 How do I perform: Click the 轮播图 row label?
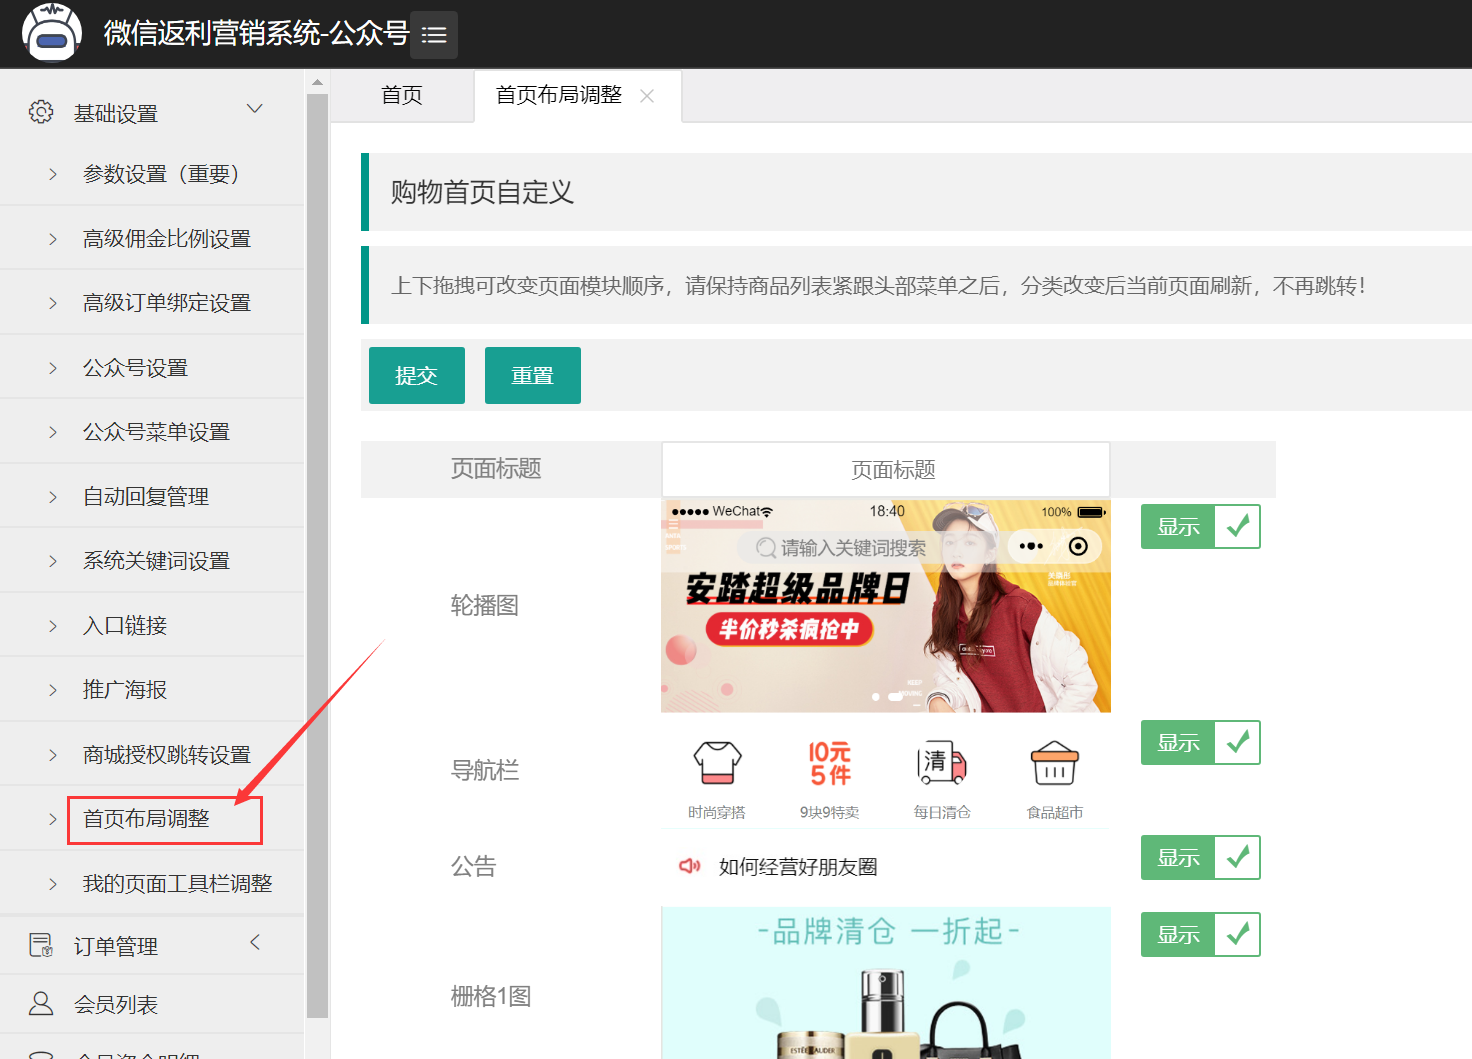click(x=485, y=605)
